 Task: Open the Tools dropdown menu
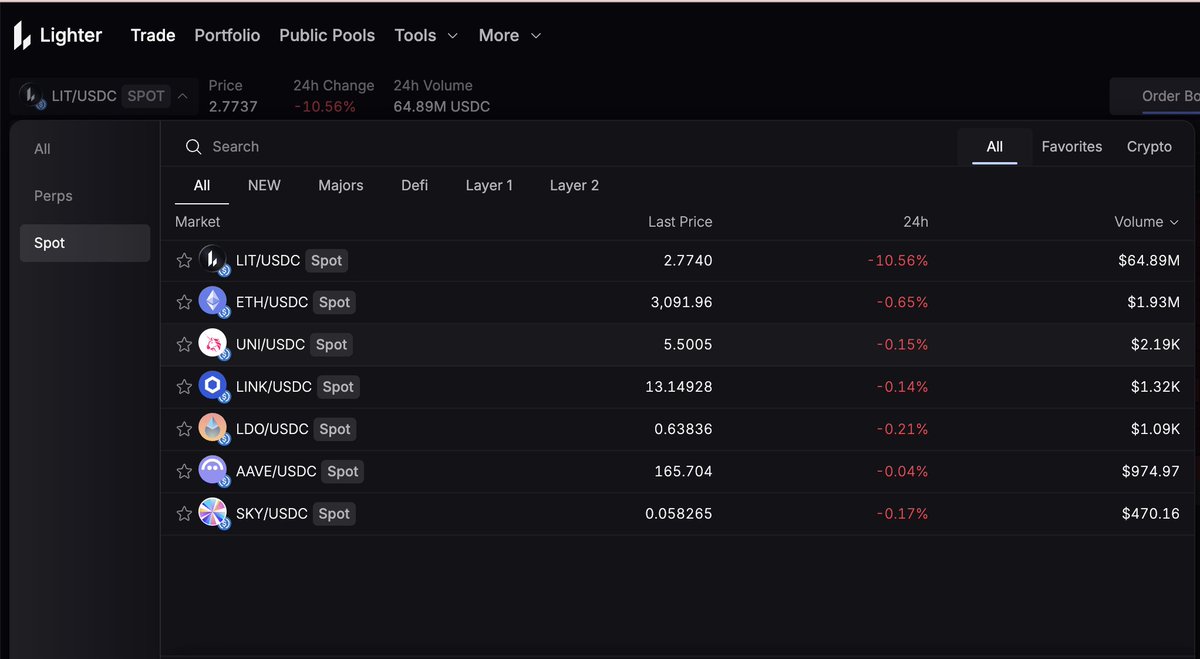click(426, 35)
